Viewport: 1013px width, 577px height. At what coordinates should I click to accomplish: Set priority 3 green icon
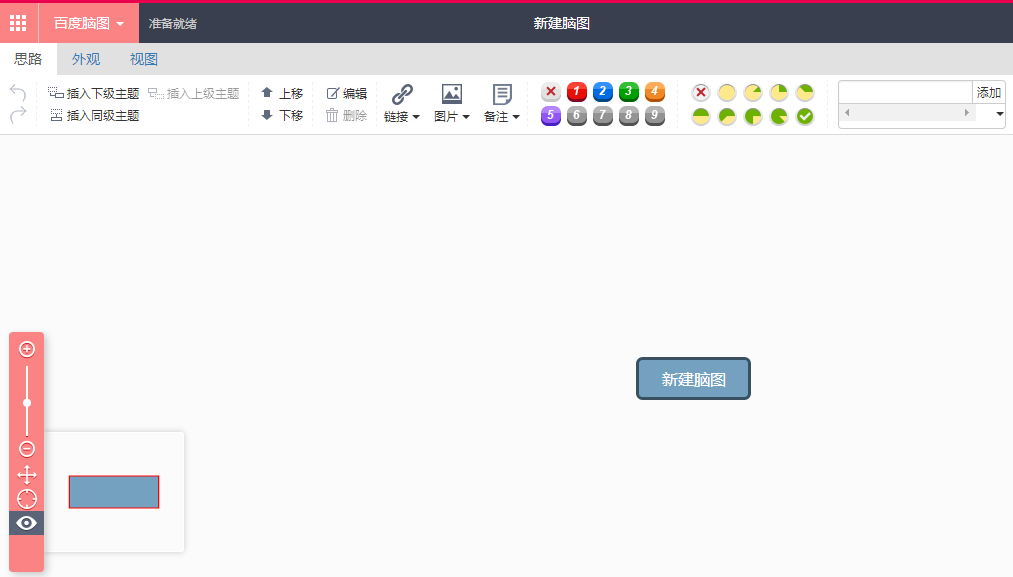[x=629, y=92]
